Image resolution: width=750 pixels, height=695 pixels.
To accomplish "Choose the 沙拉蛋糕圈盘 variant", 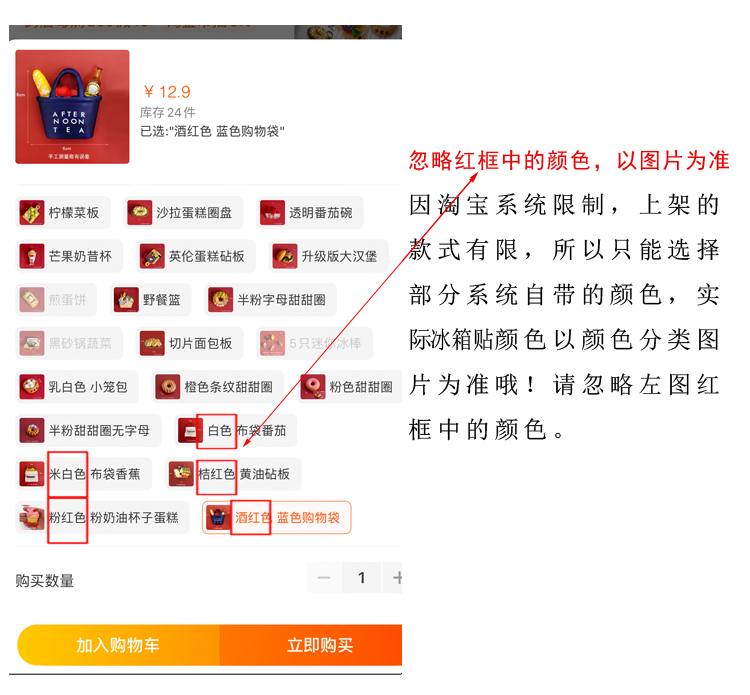I will tap(184, 212).
